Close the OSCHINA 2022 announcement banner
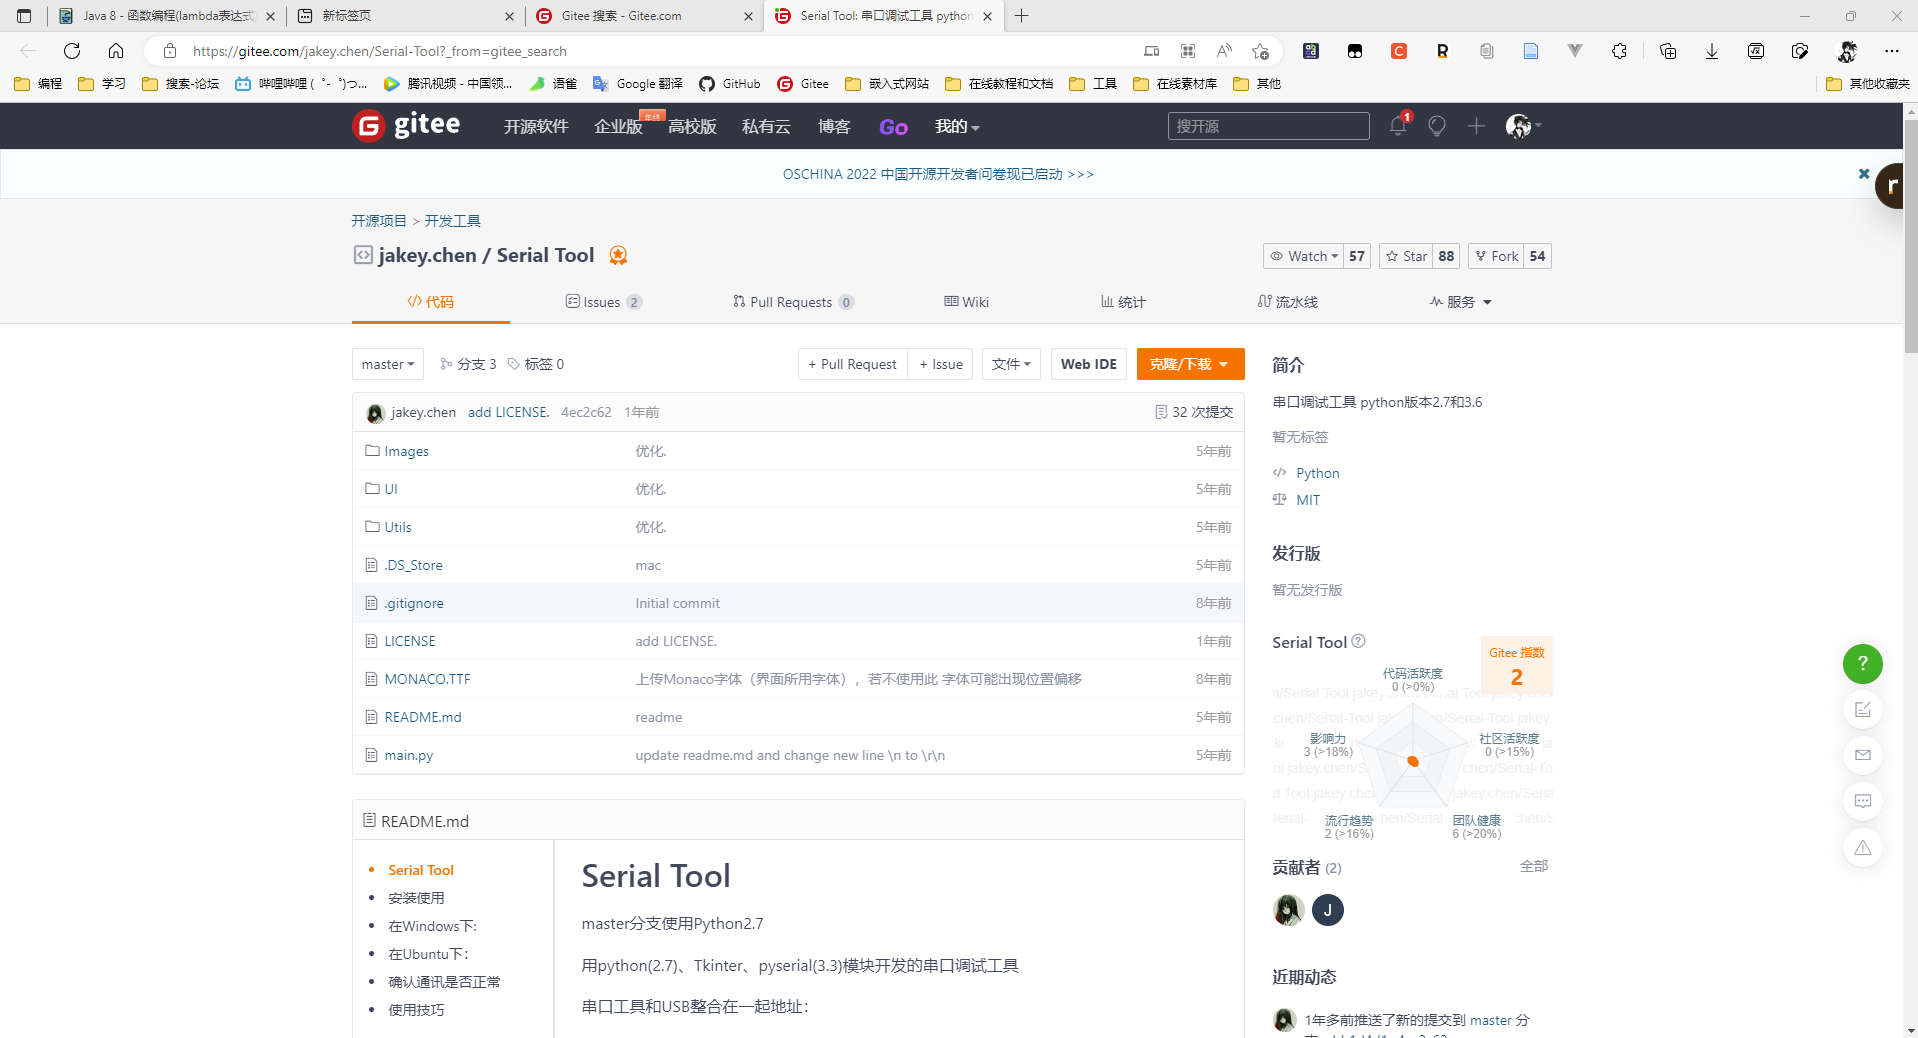 (1864, 174)
